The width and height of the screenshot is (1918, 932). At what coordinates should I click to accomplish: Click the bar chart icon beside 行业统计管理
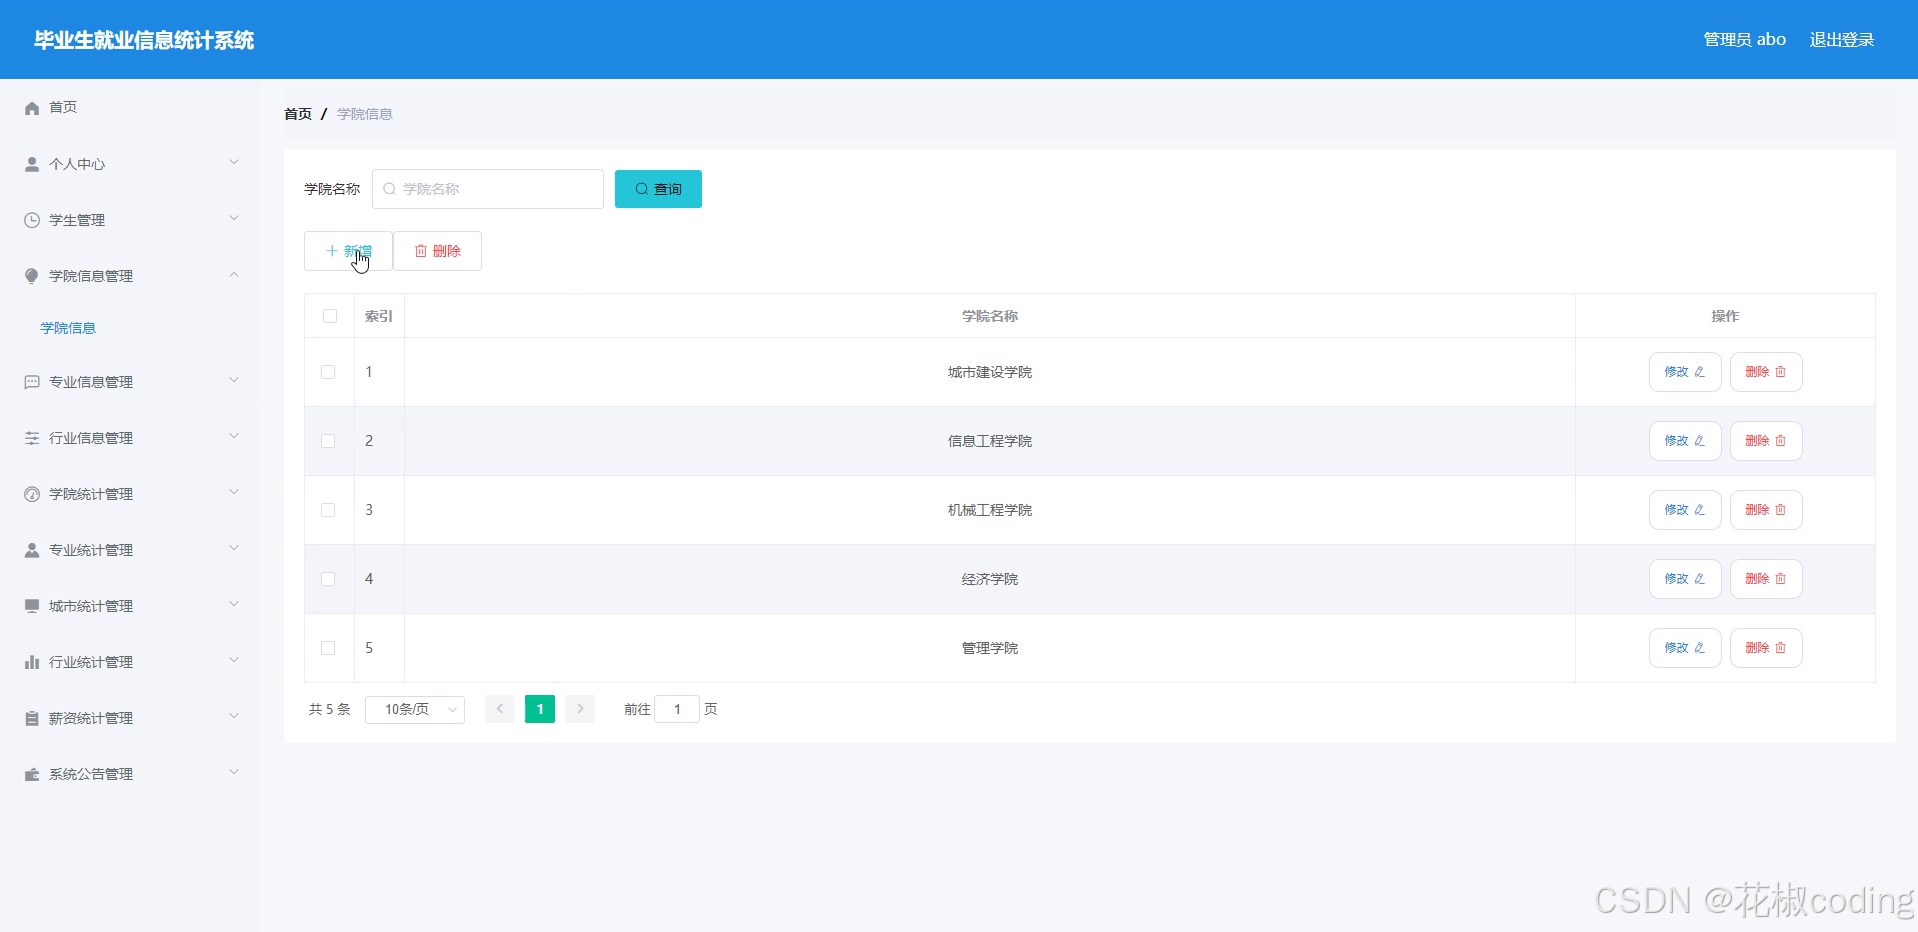pos(32,662)
